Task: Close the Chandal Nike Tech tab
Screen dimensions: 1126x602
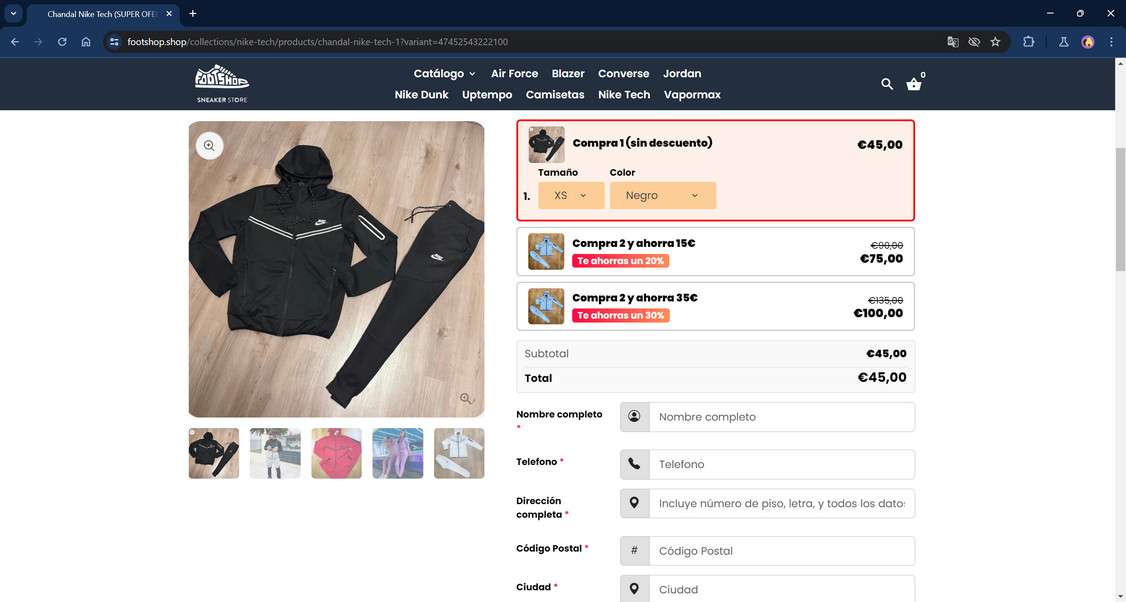Action: point(169,14)
